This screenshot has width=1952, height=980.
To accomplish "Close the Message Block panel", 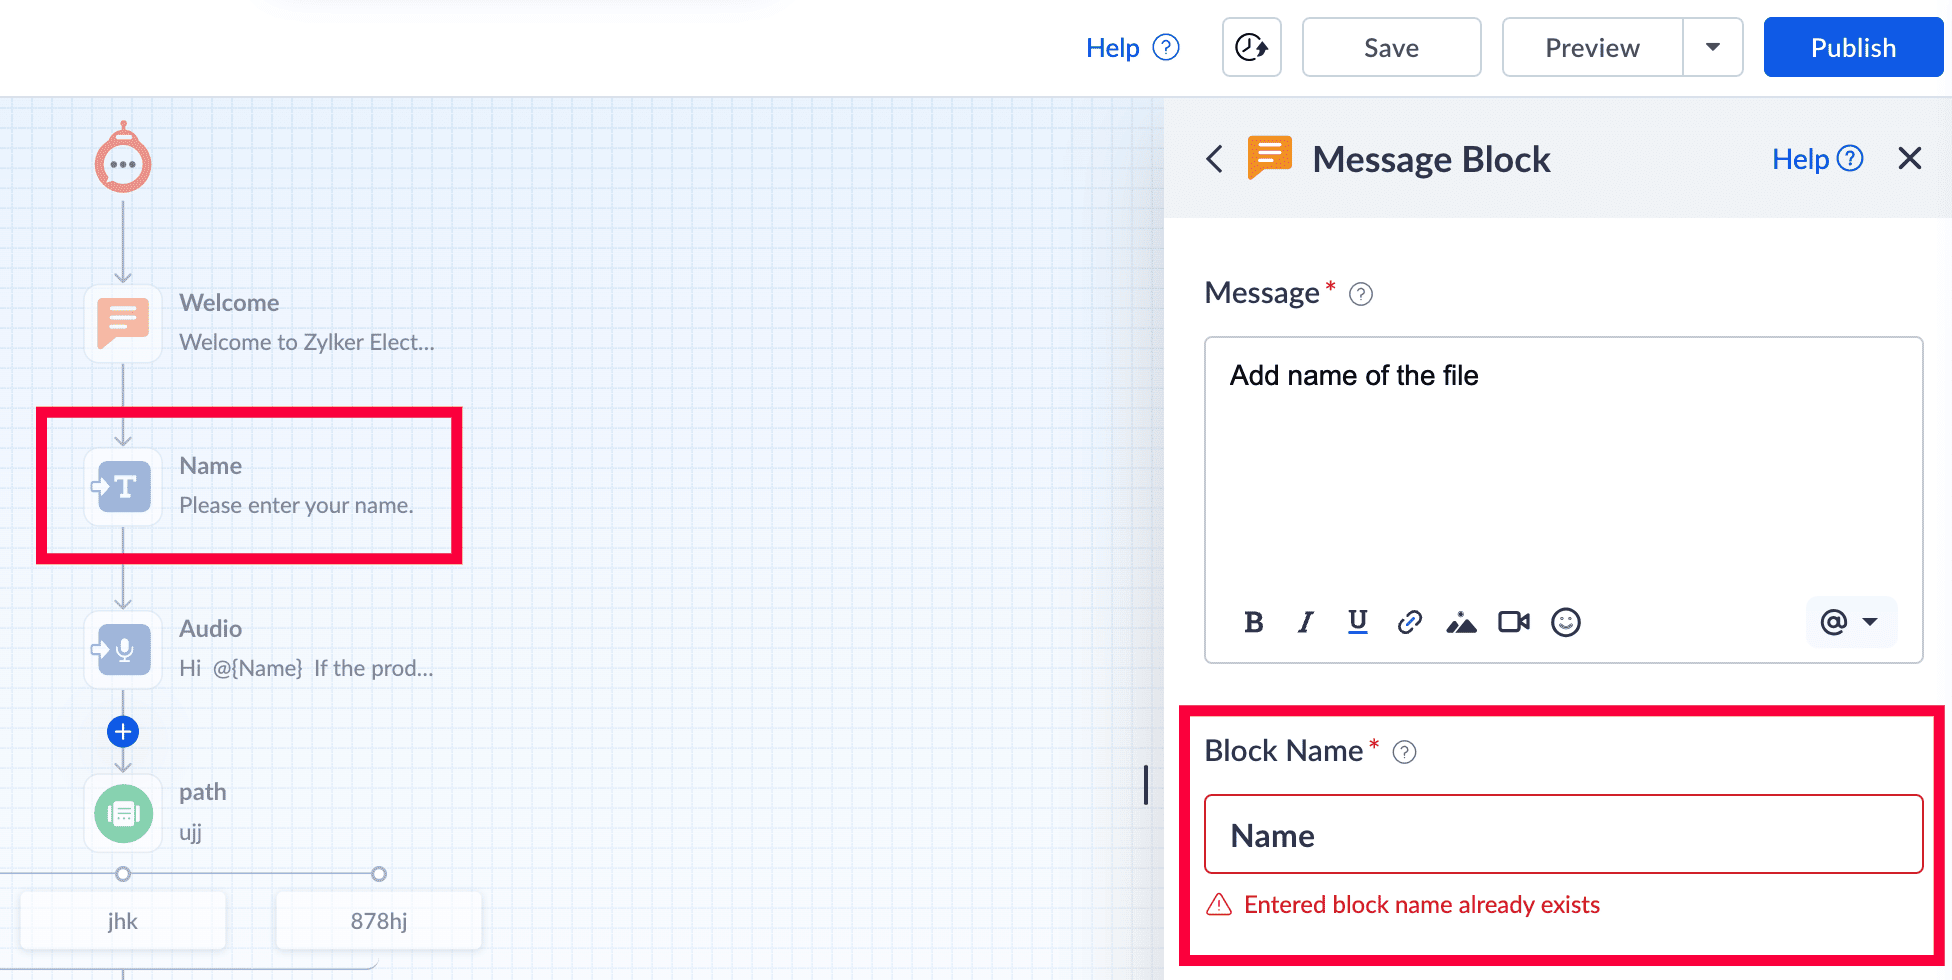I will tap(1909, 158).
